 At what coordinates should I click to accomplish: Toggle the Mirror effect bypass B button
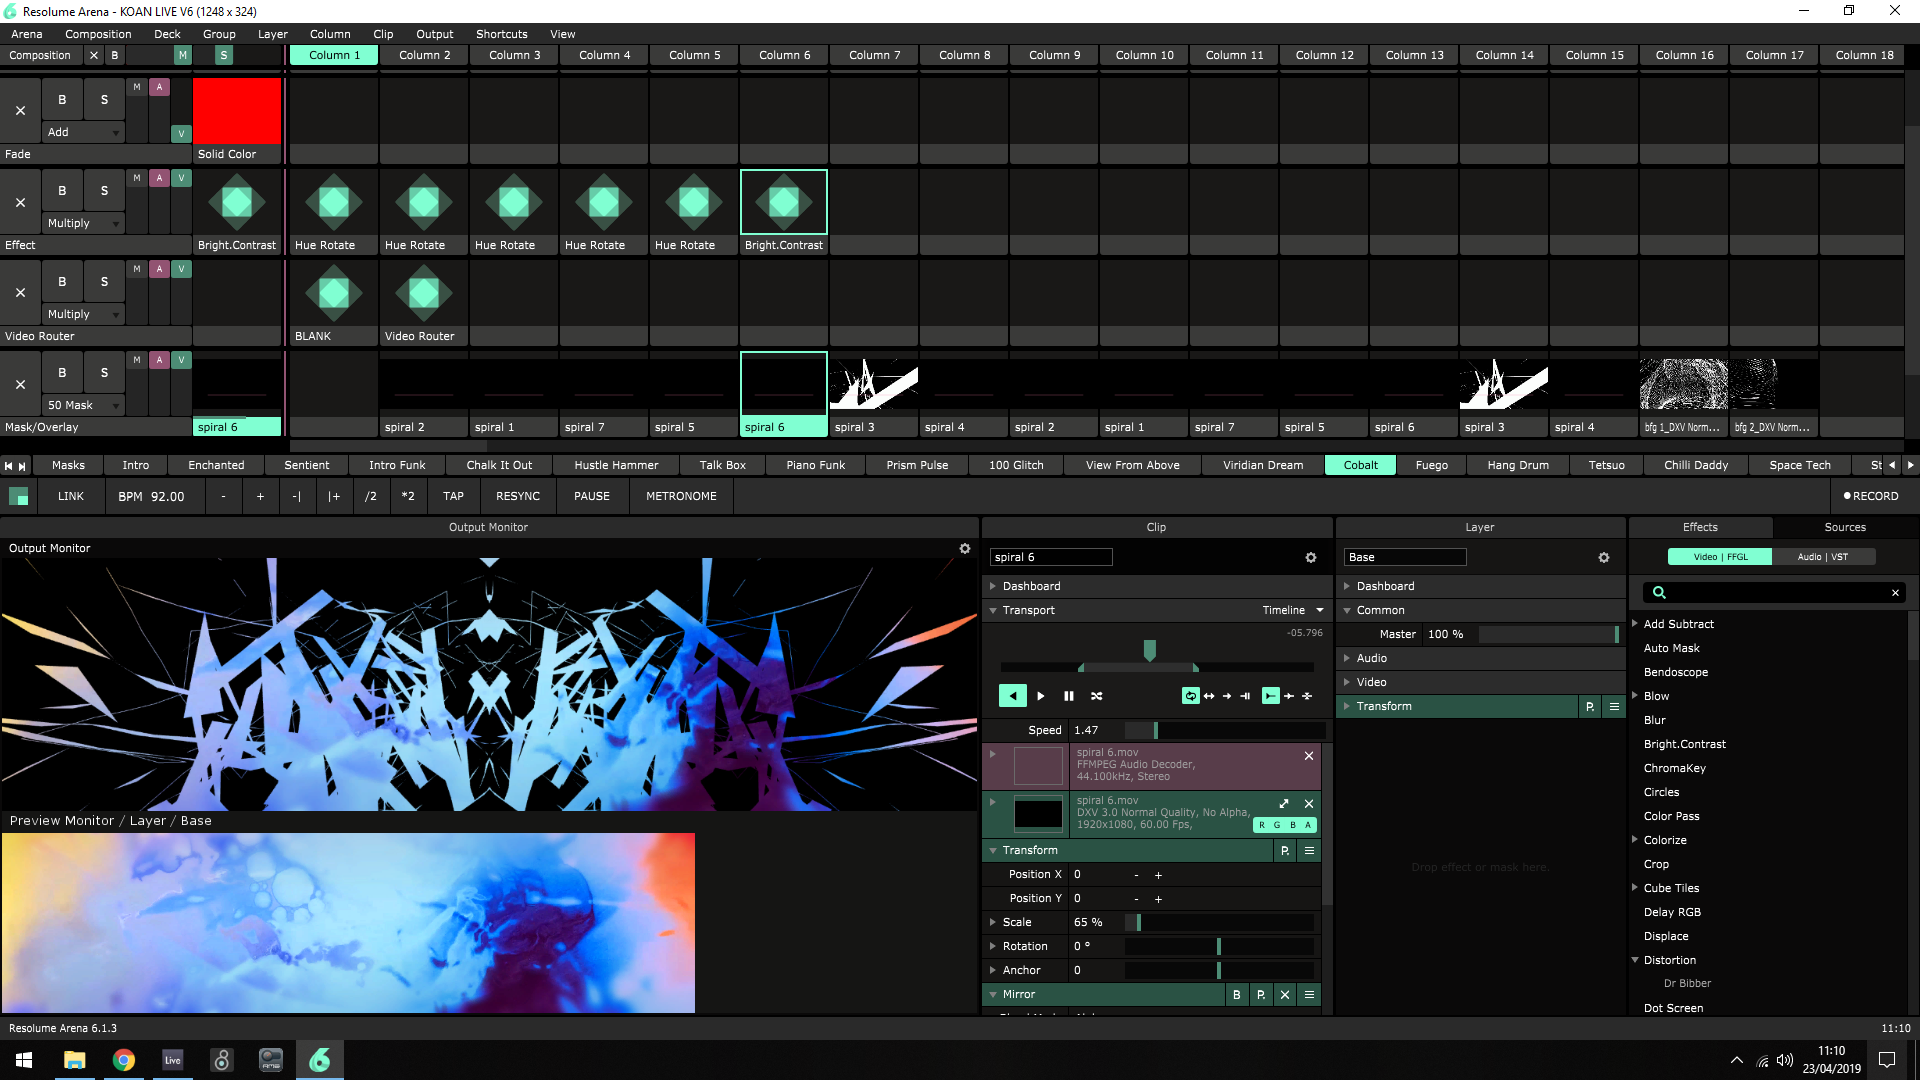[x=1237, y=995]
